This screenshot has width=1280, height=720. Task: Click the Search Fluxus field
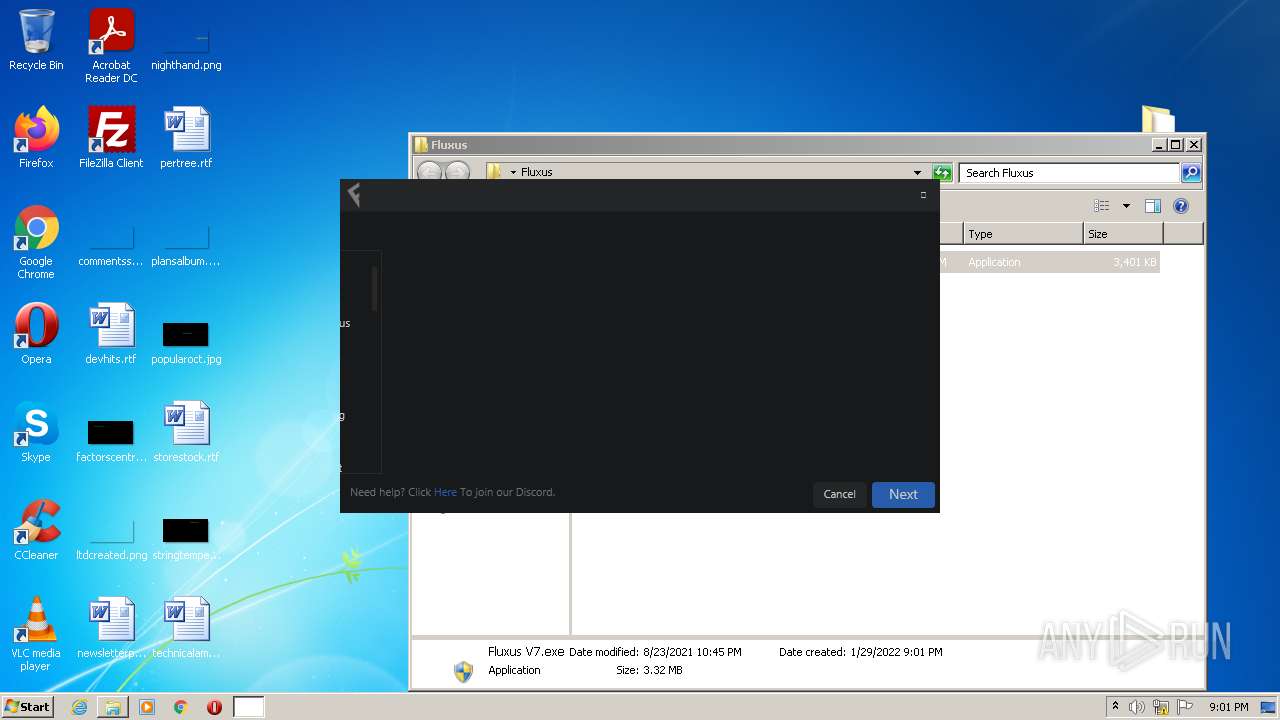pos(1069,173)
